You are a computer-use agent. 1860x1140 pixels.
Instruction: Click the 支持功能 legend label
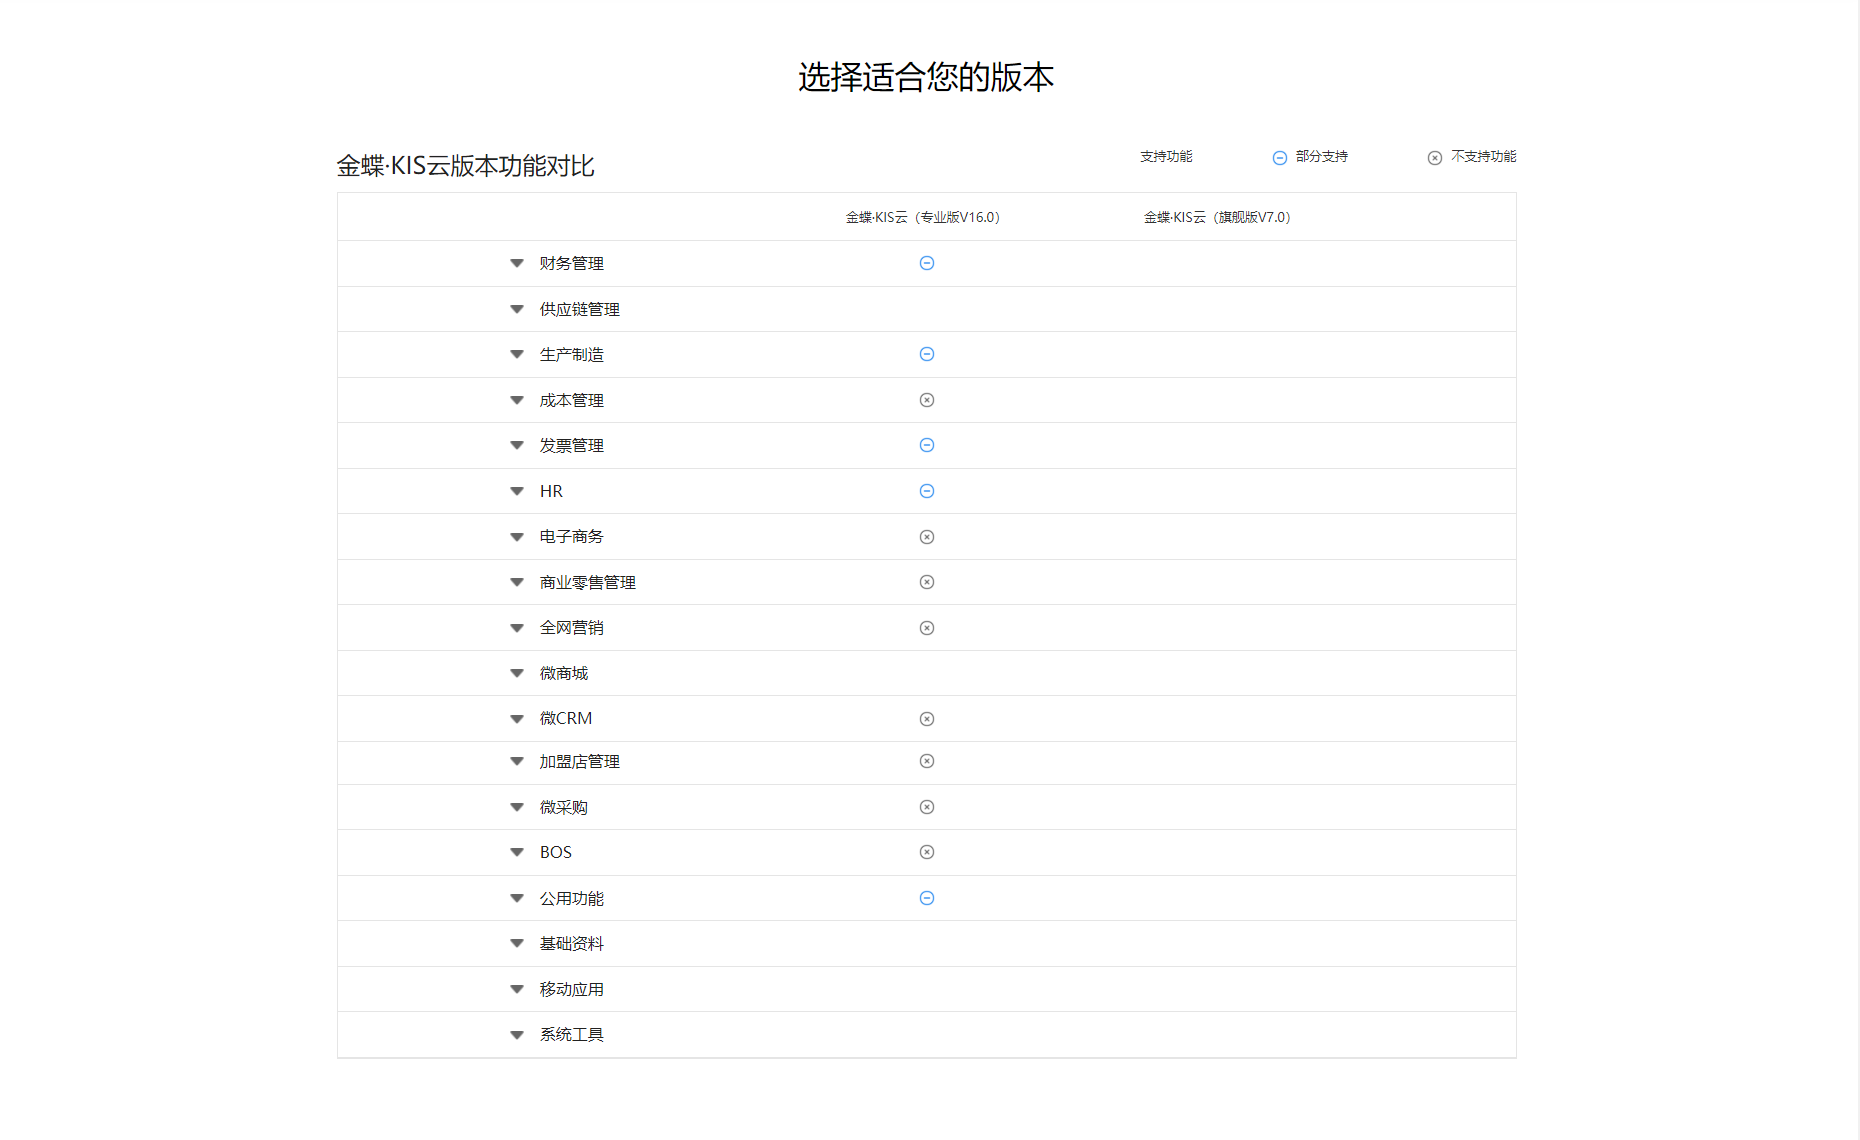coord(1166,157)
